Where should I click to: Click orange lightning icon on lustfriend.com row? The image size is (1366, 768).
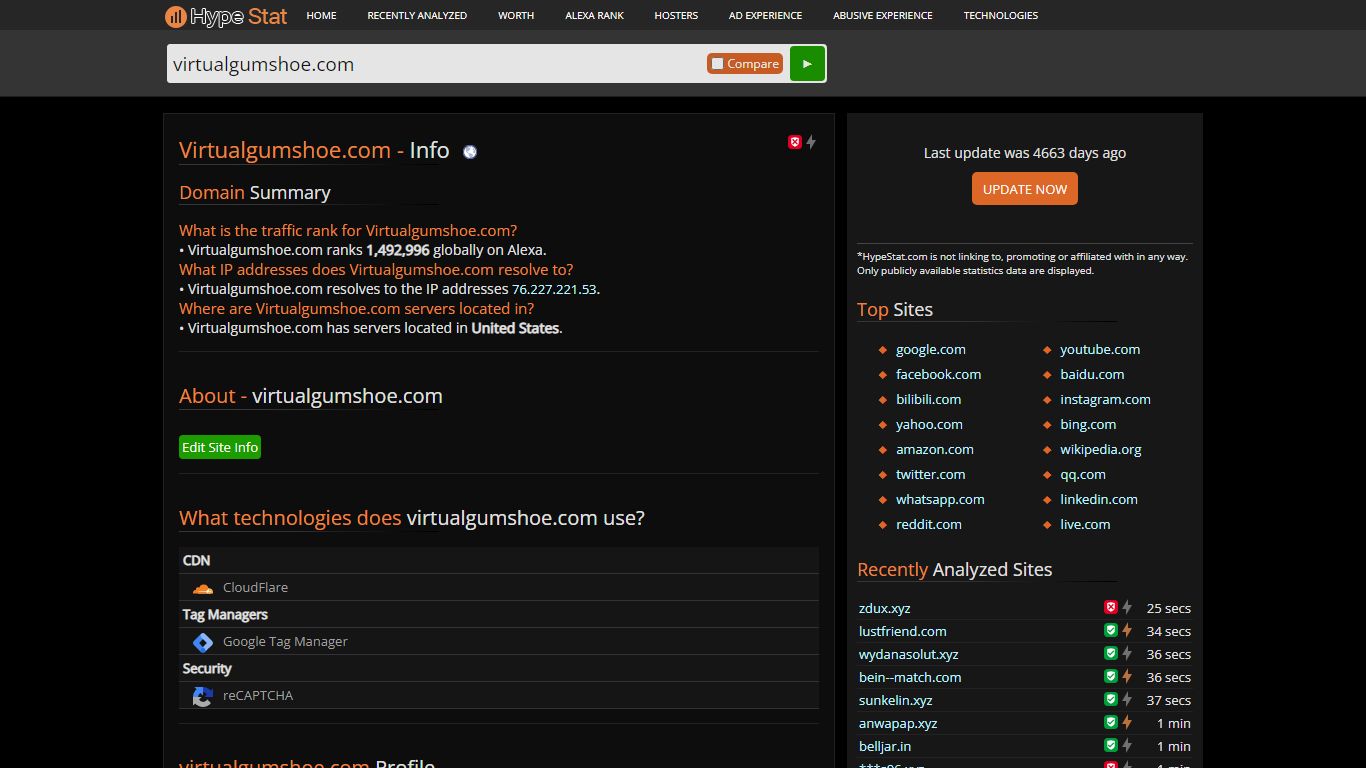pyautogui.click(x=1127, y=631)
